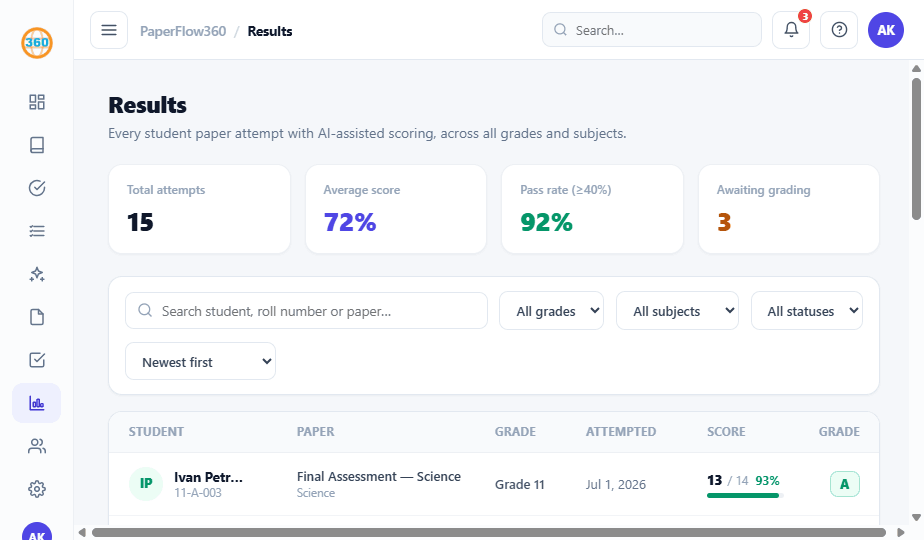
Task: Open the AK profile avatar in header
Action: 886,30
